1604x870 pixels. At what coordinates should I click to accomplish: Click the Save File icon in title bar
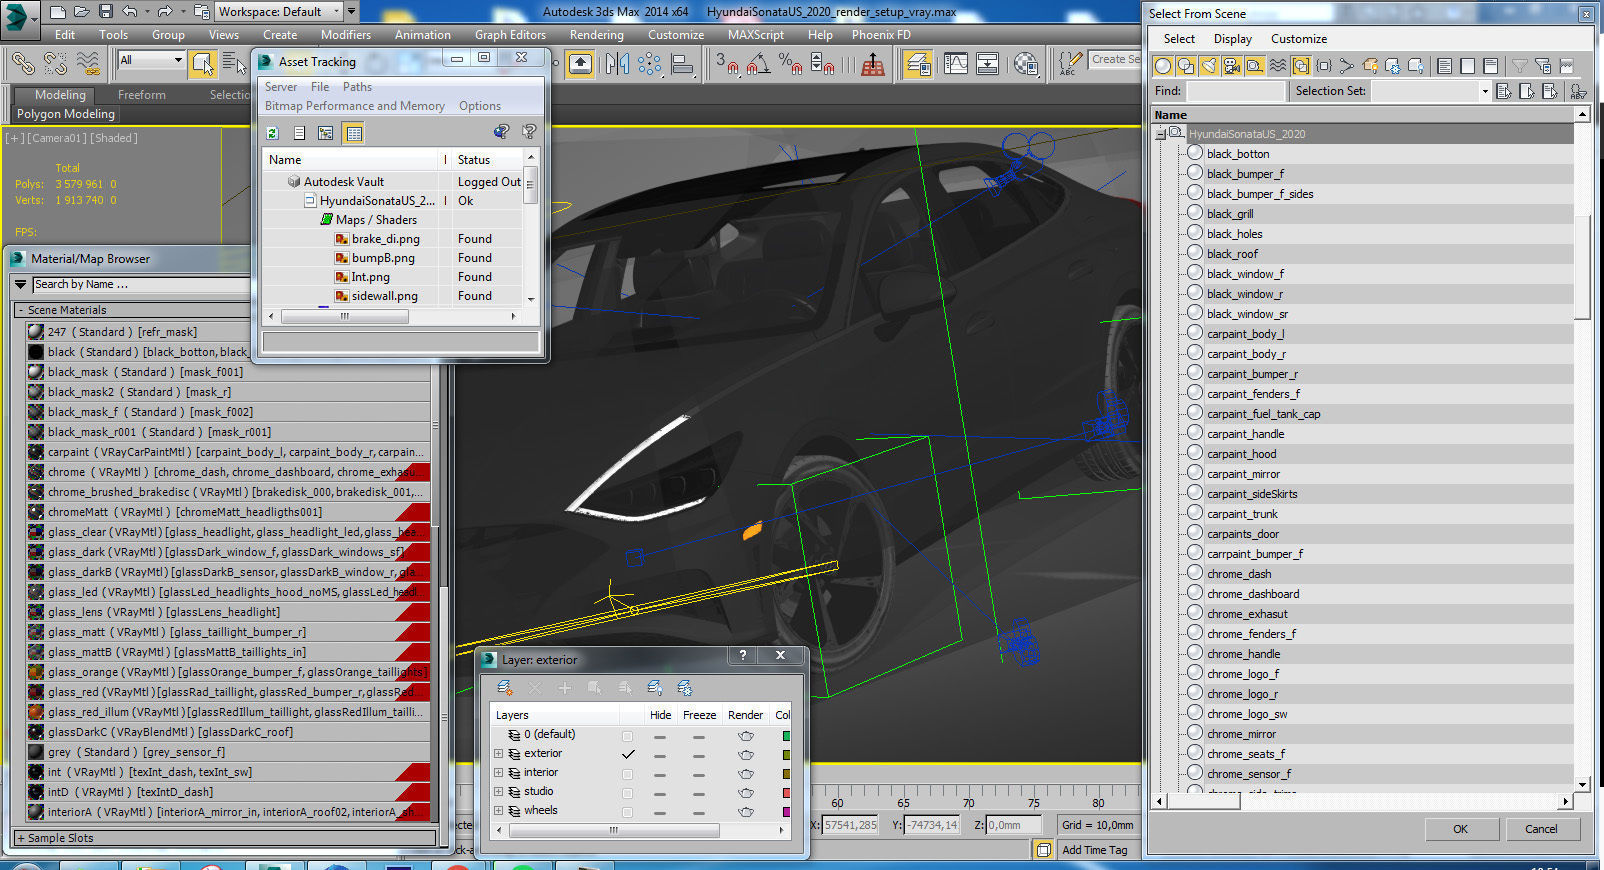click(106, 12)
